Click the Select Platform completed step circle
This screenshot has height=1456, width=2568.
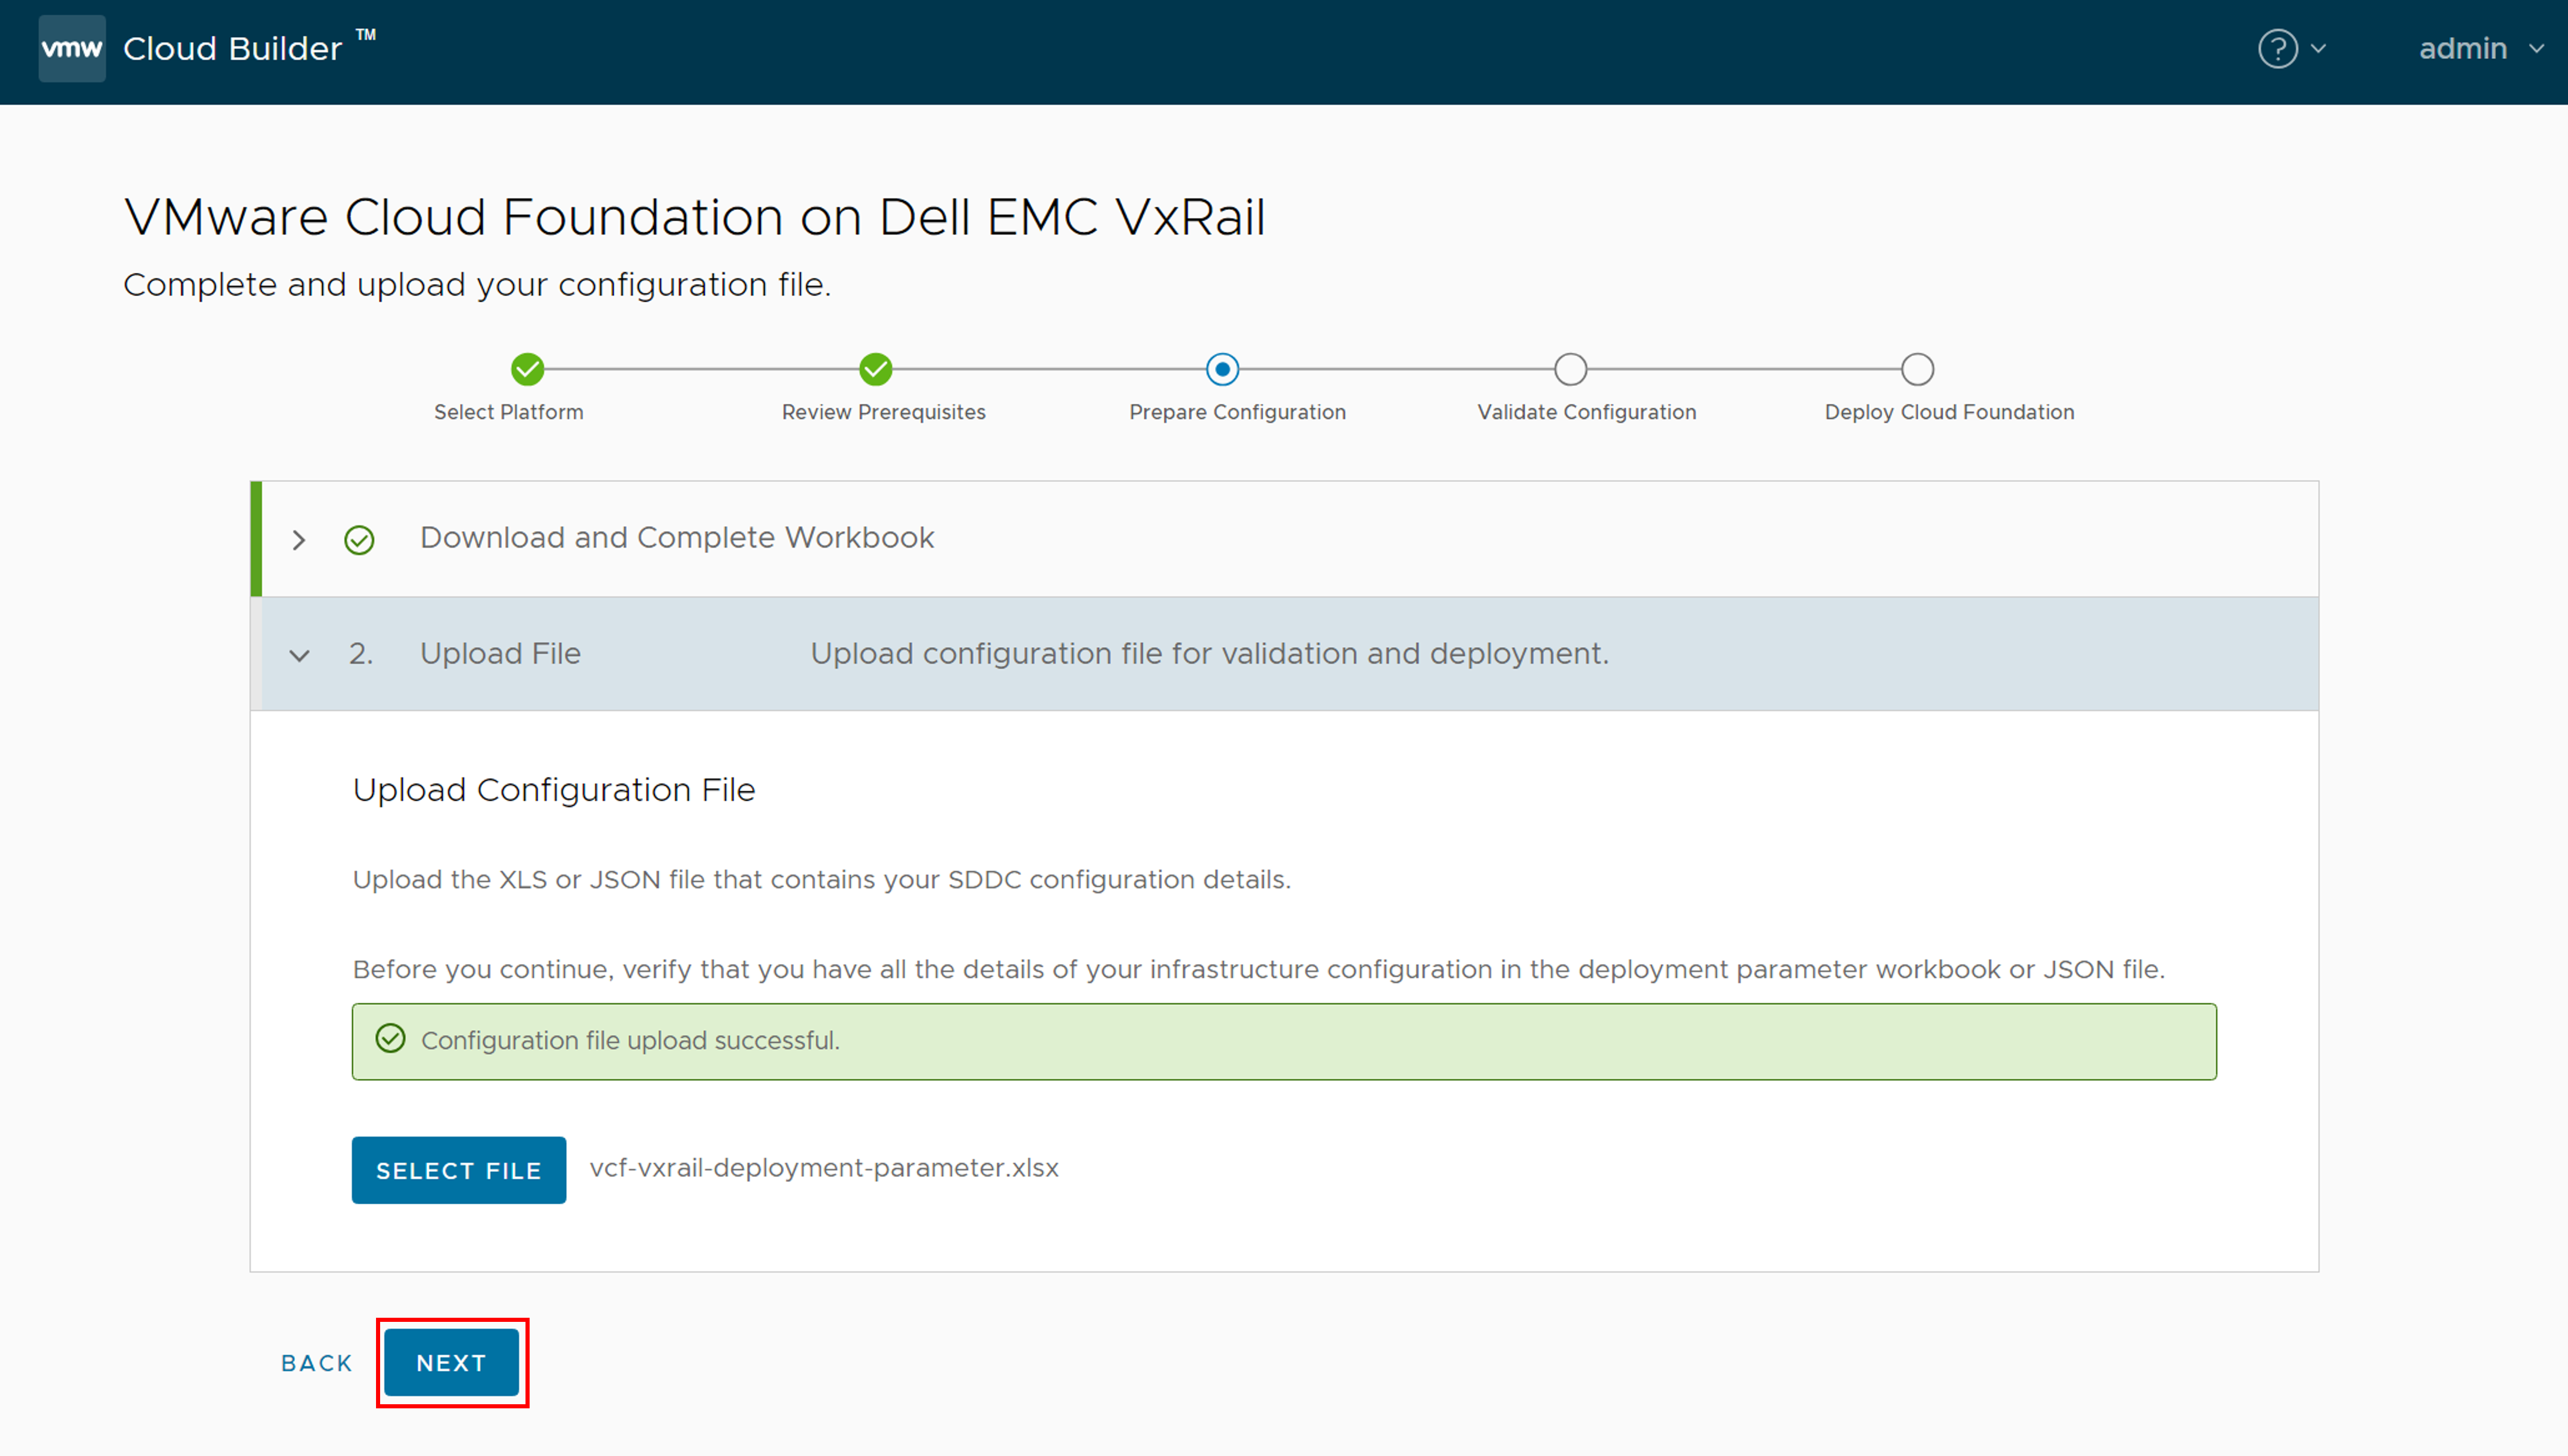(x=527, y=369)
